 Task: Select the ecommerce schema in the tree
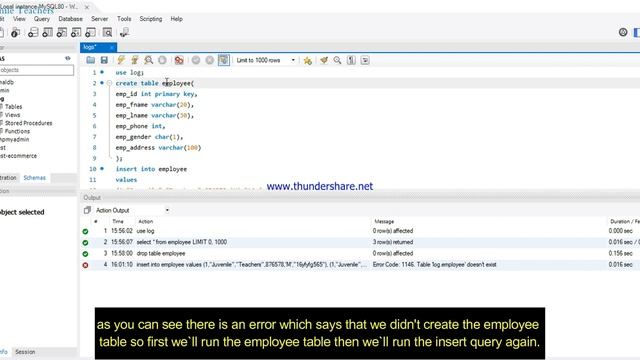coord(18,156)
